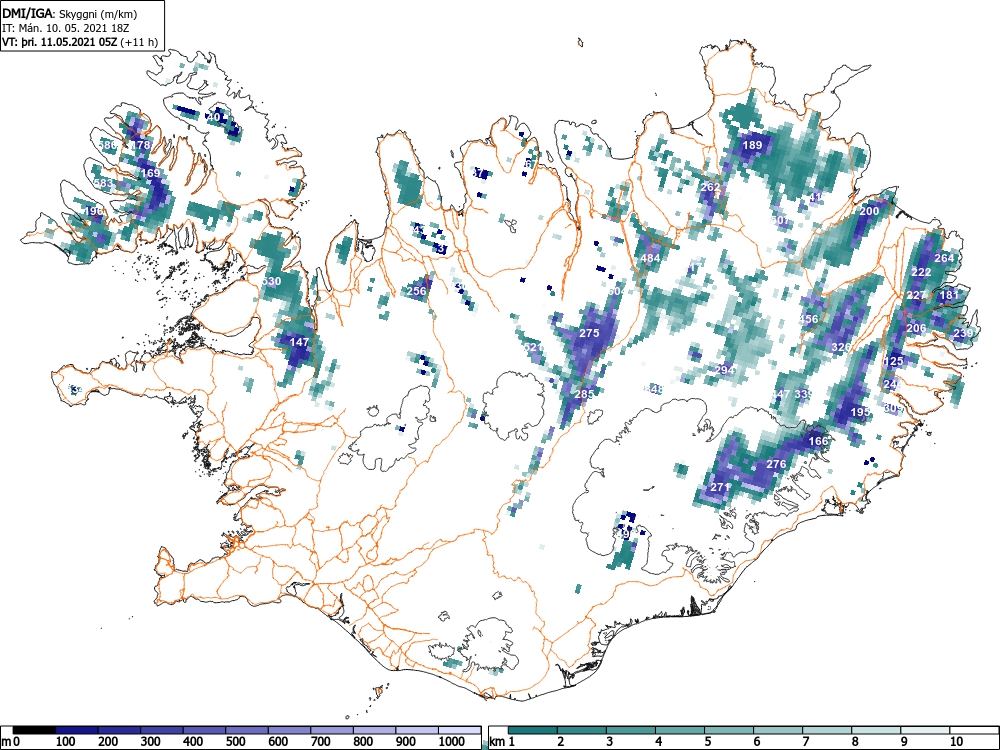The width and height of the screenshot is (1000, 750).
Task: Click the map value 178
Action: click(x=140, y=145)
